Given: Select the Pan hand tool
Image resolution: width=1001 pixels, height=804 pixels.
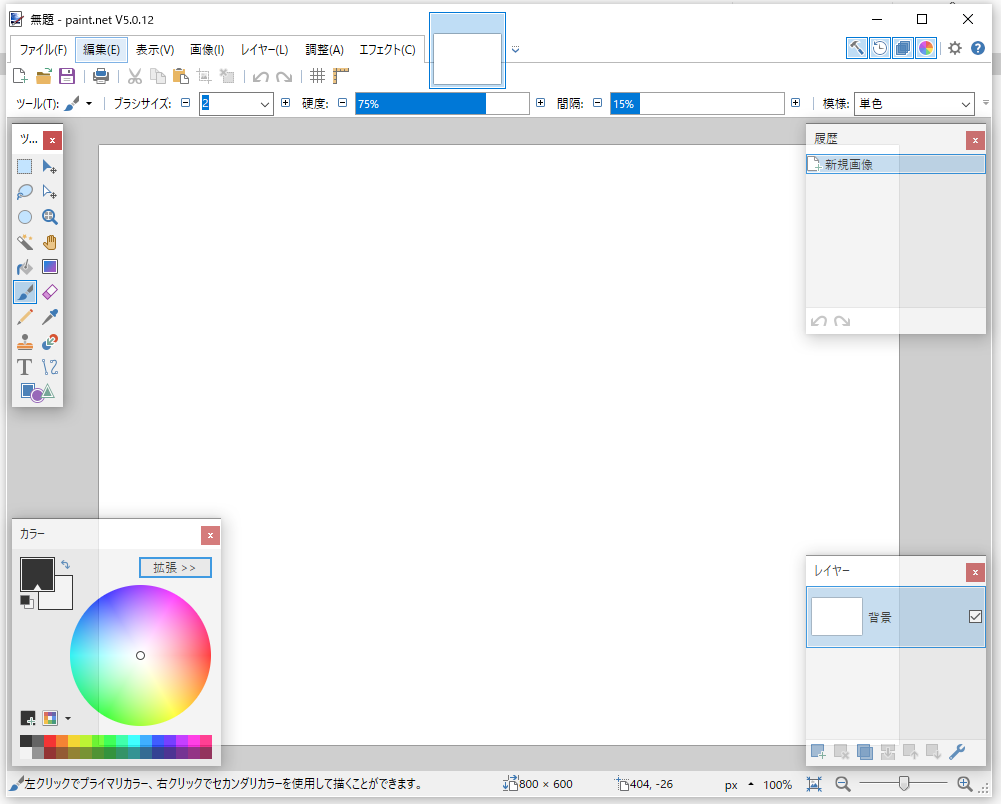Looking at the screenshot, I should click(x=49, y=242).
